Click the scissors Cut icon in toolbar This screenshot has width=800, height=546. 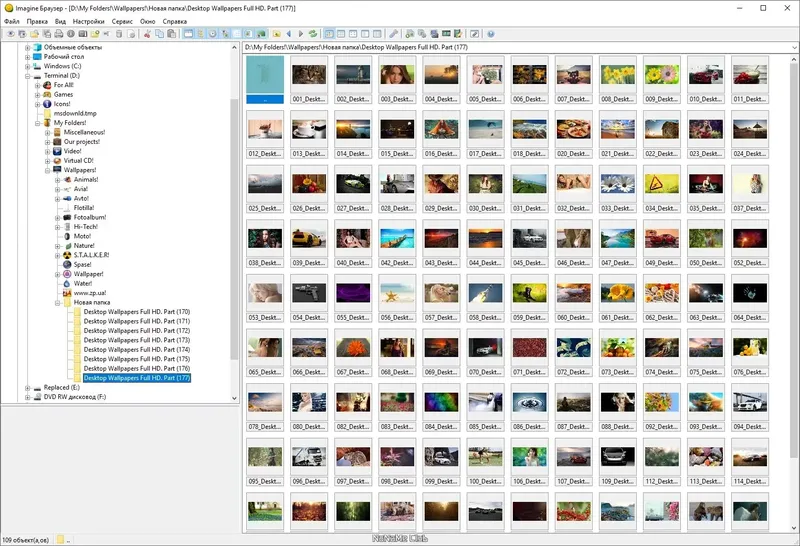[147, 34]
